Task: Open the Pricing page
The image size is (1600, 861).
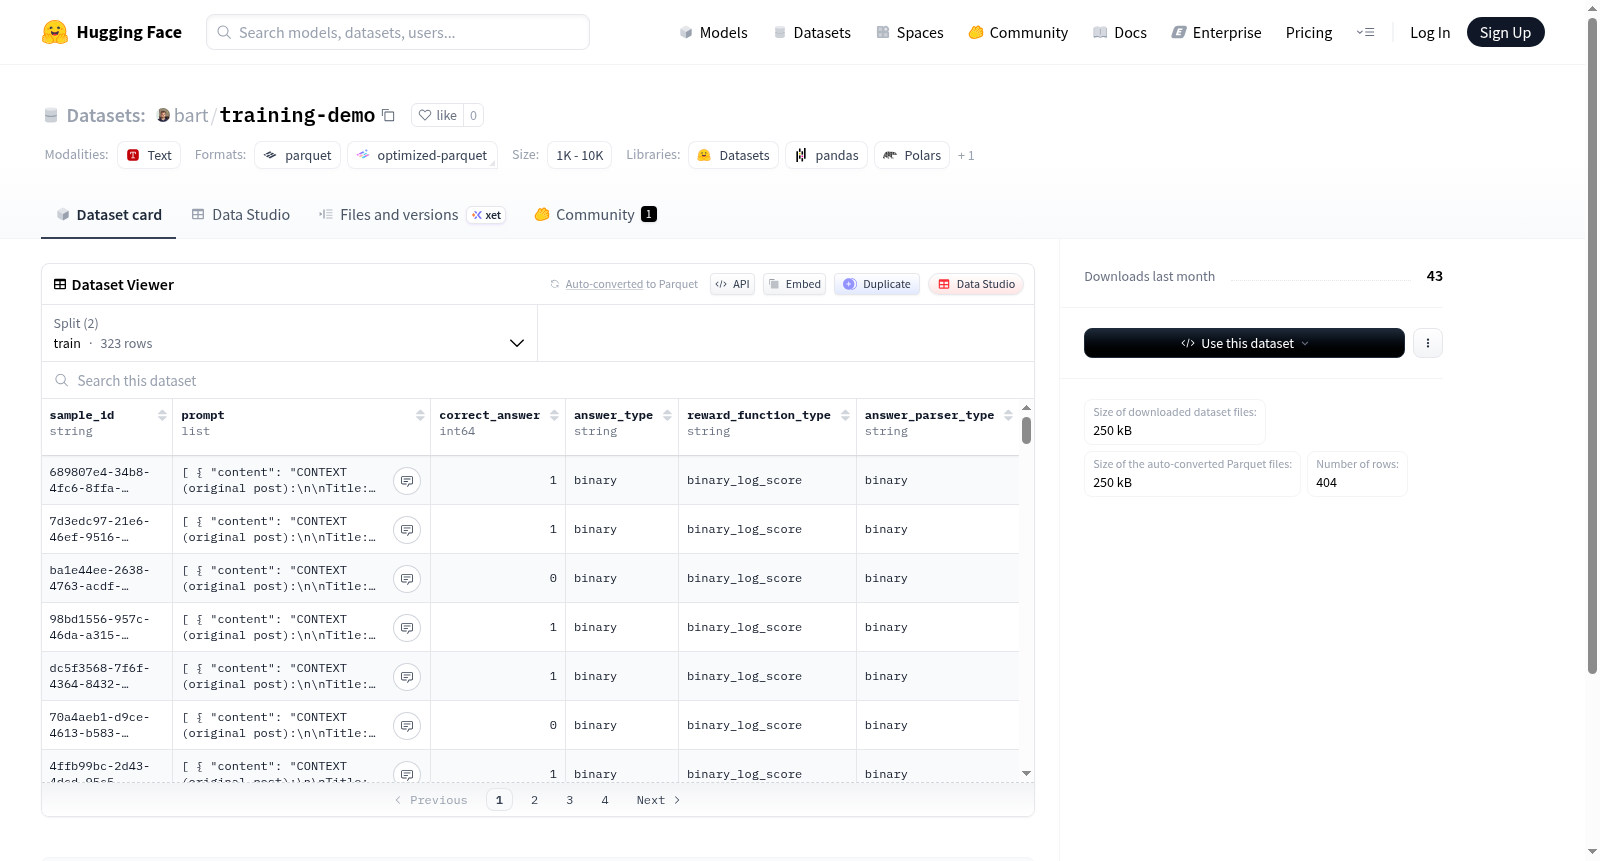Action: tap(1309, 32)
